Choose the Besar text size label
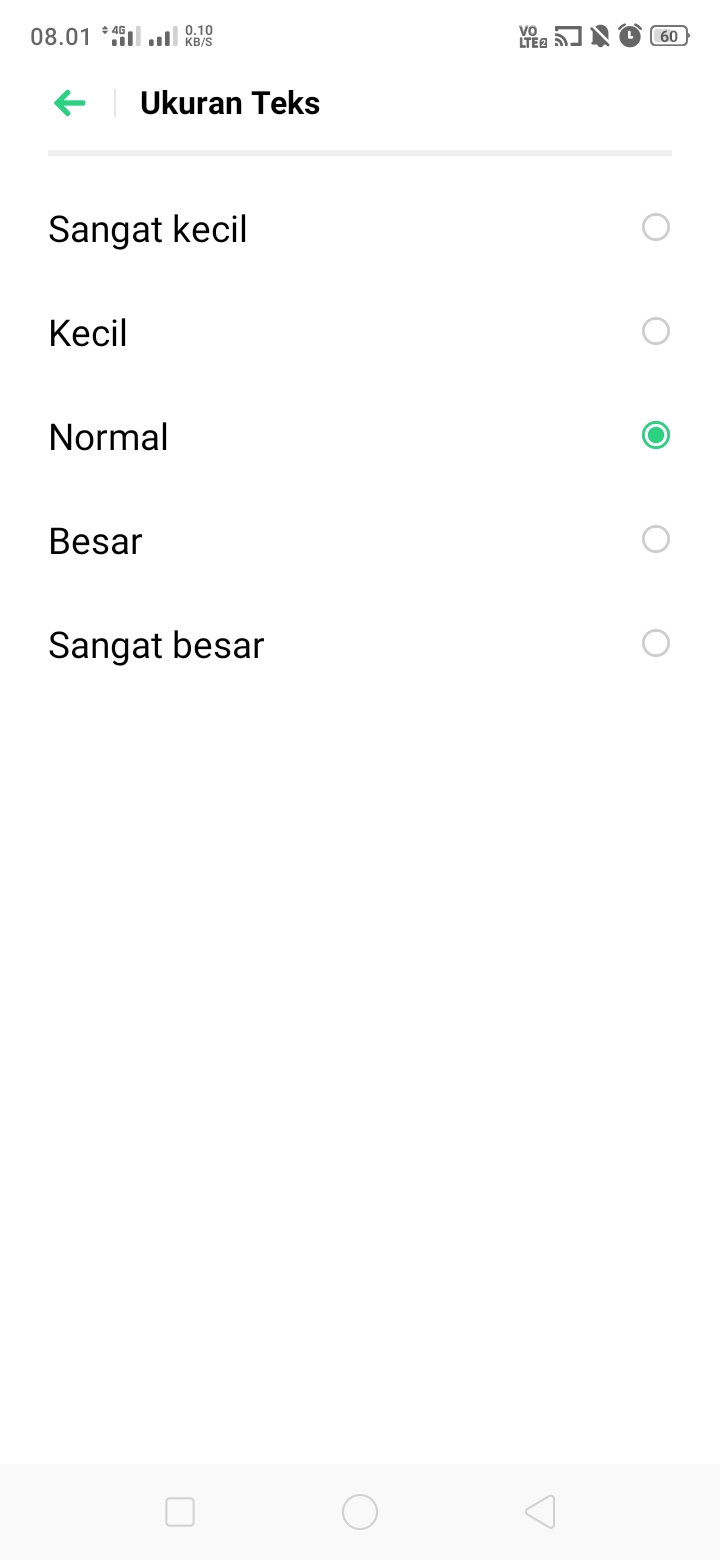Viewport: 720px width, 1560px height. (96, 542)
